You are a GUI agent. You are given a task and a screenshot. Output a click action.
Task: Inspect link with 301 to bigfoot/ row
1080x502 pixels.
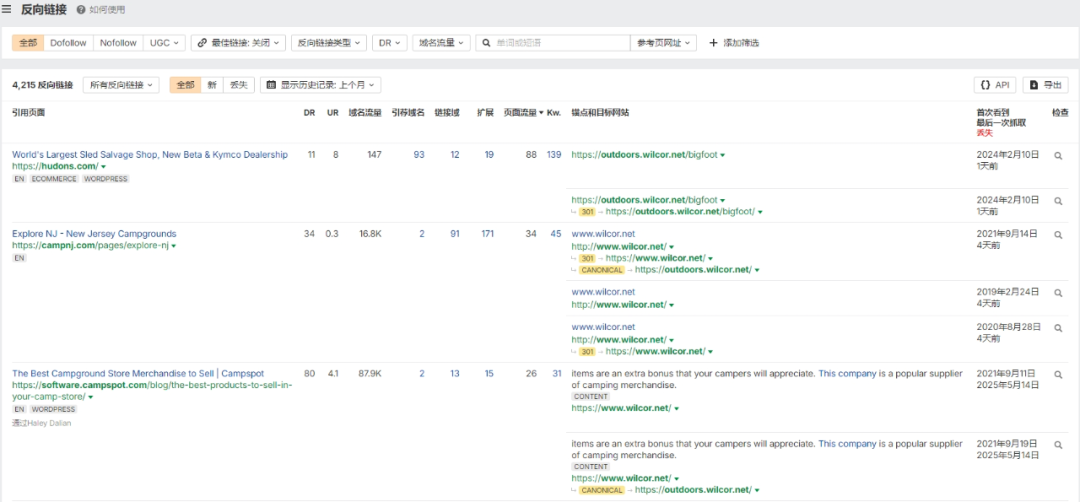[1059, 201]
